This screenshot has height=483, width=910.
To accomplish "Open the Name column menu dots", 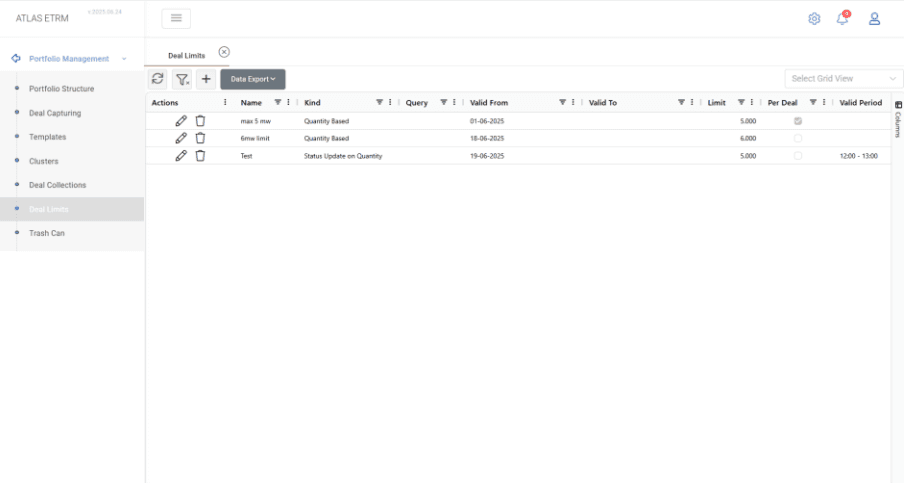I will coord(288,102).
